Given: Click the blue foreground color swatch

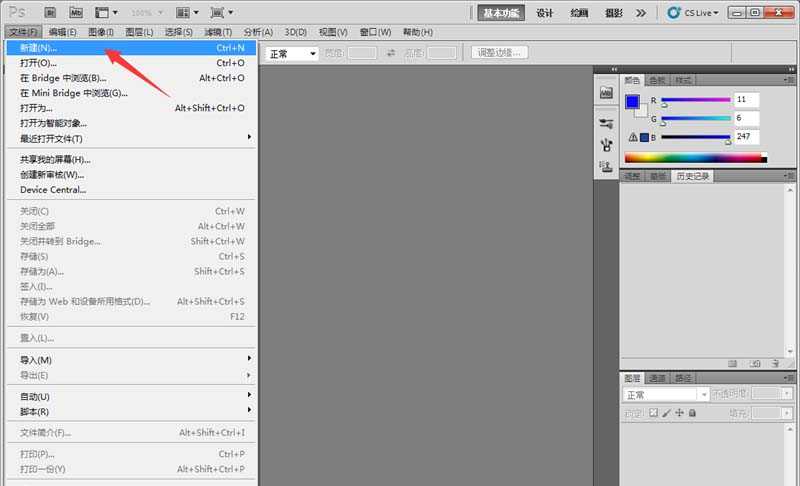Looking at the screenshot, I should pyautogui.click(x=631, y=101).
